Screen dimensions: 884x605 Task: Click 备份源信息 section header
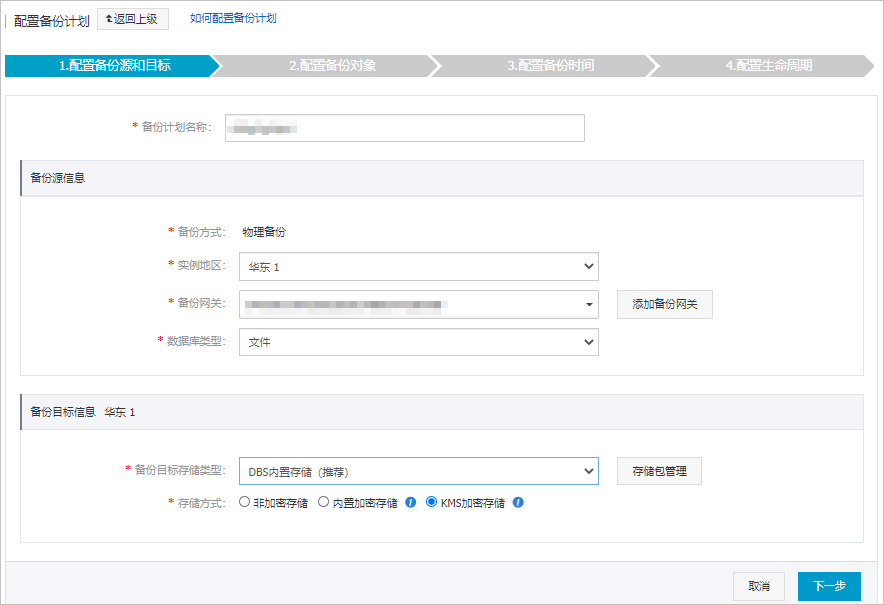pos(442,178)
